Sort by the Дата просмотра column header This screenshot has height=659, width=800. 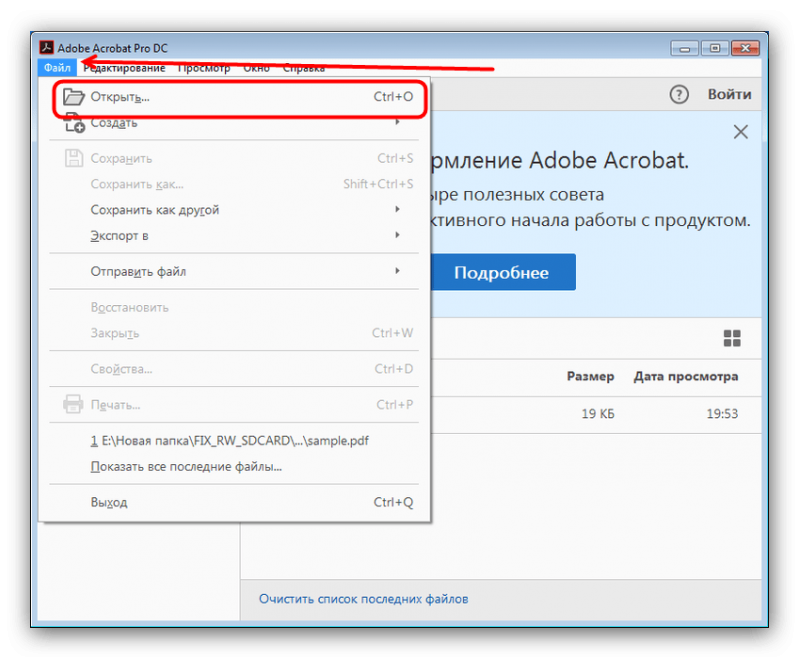[686, 376]
